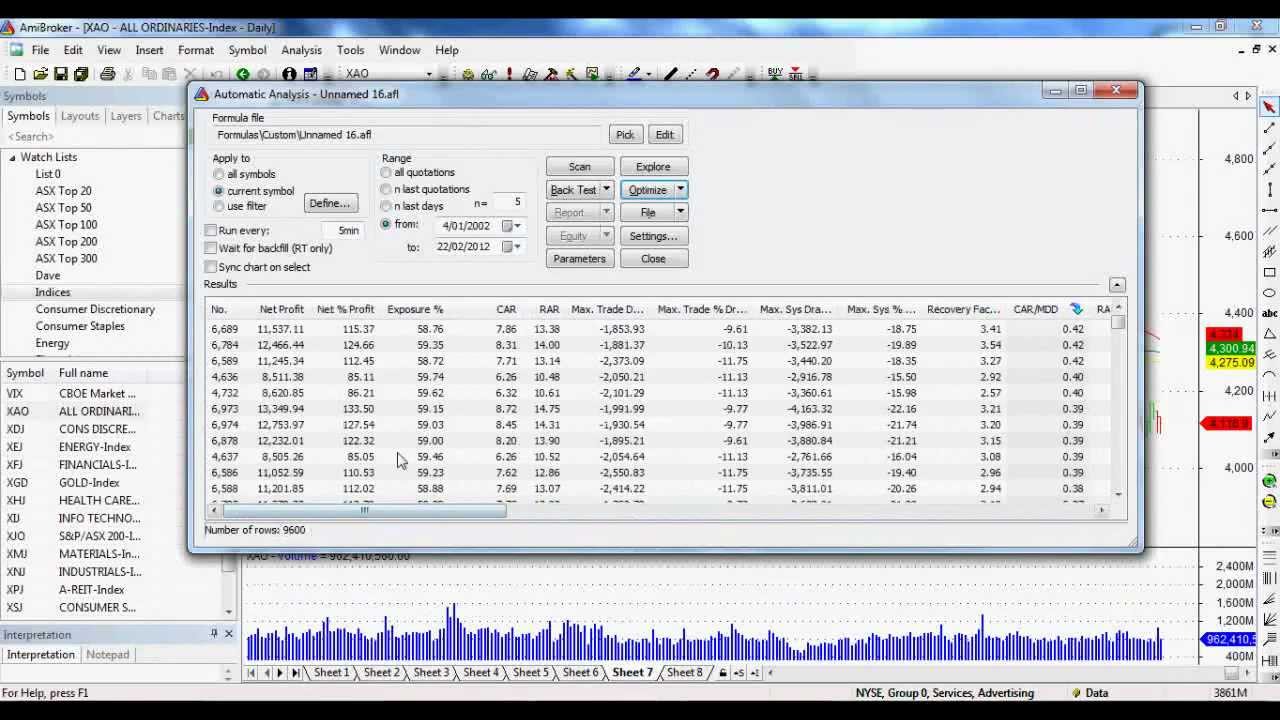Screen dimensions: 1280x720
Task: Click the Print toolbar icon
Action: (x=108, y=74)
